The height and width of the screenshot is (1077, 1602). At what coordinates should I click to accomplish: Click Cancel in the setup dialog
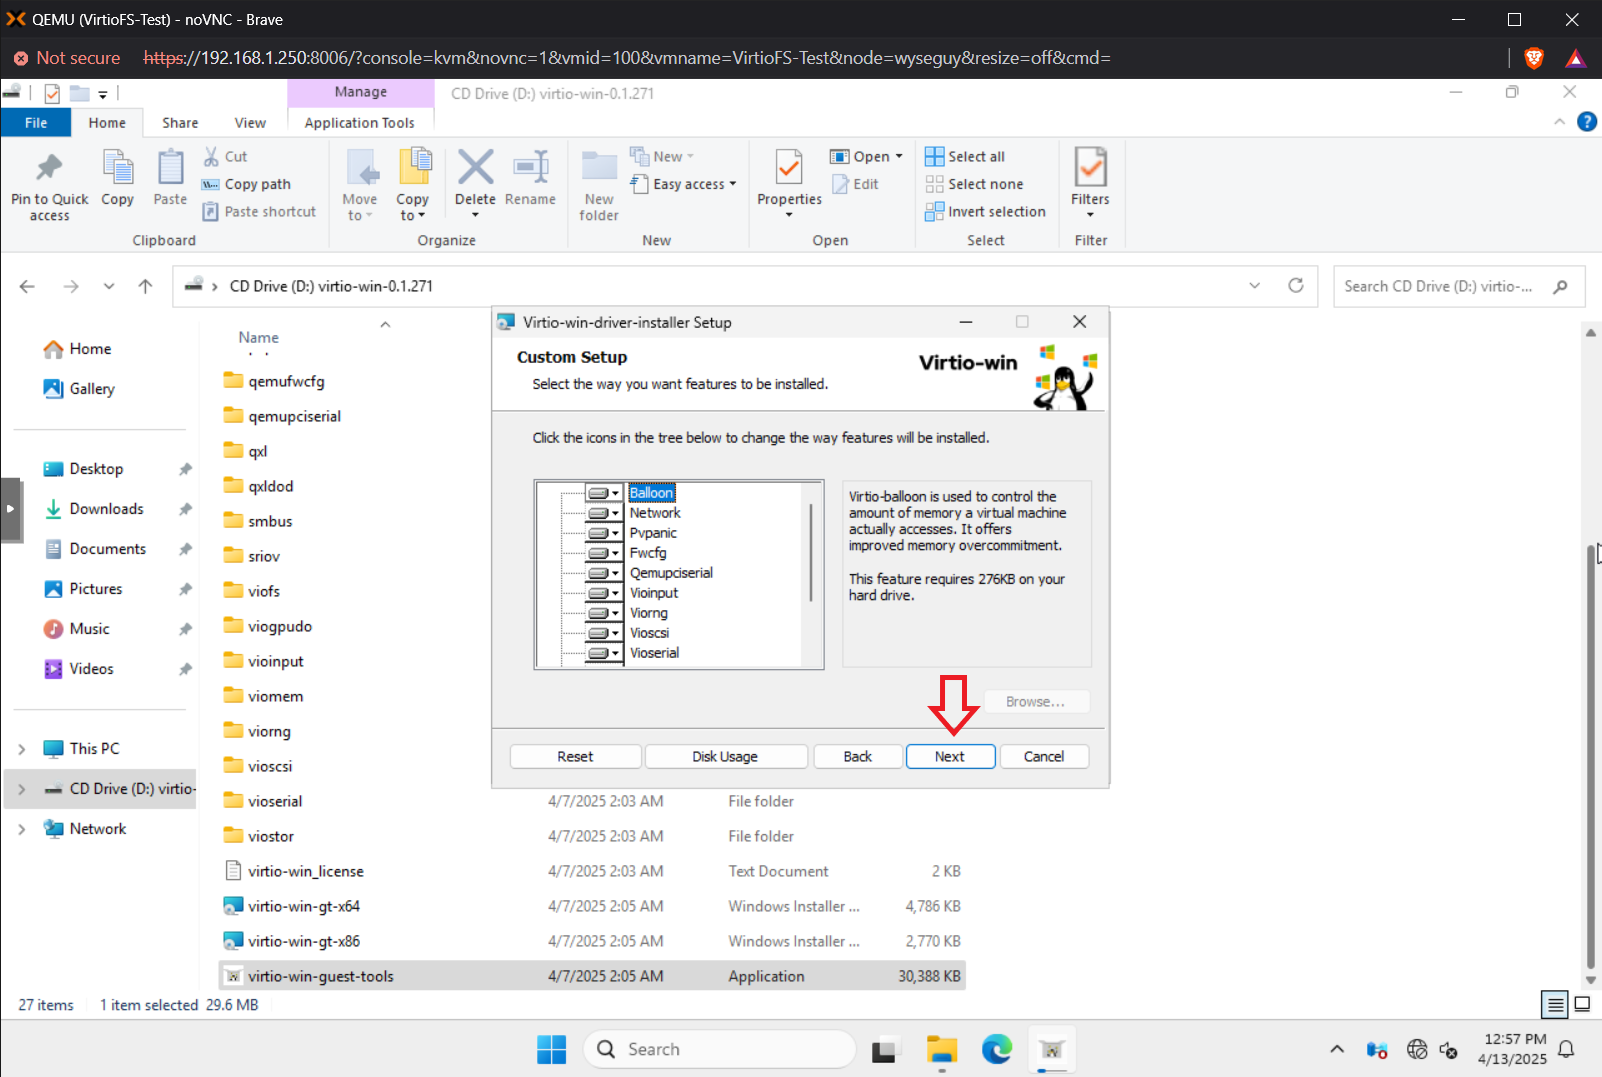click(x=1044, y=756)
